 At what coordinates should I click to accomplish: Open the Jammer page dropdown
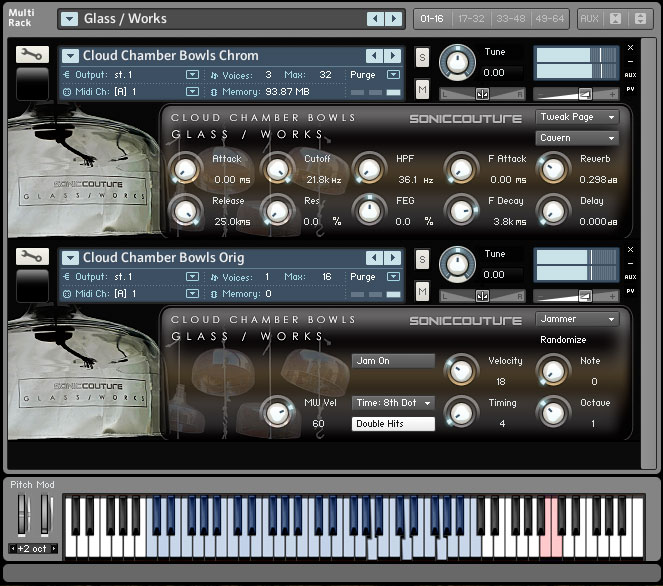tap(577, 319)
